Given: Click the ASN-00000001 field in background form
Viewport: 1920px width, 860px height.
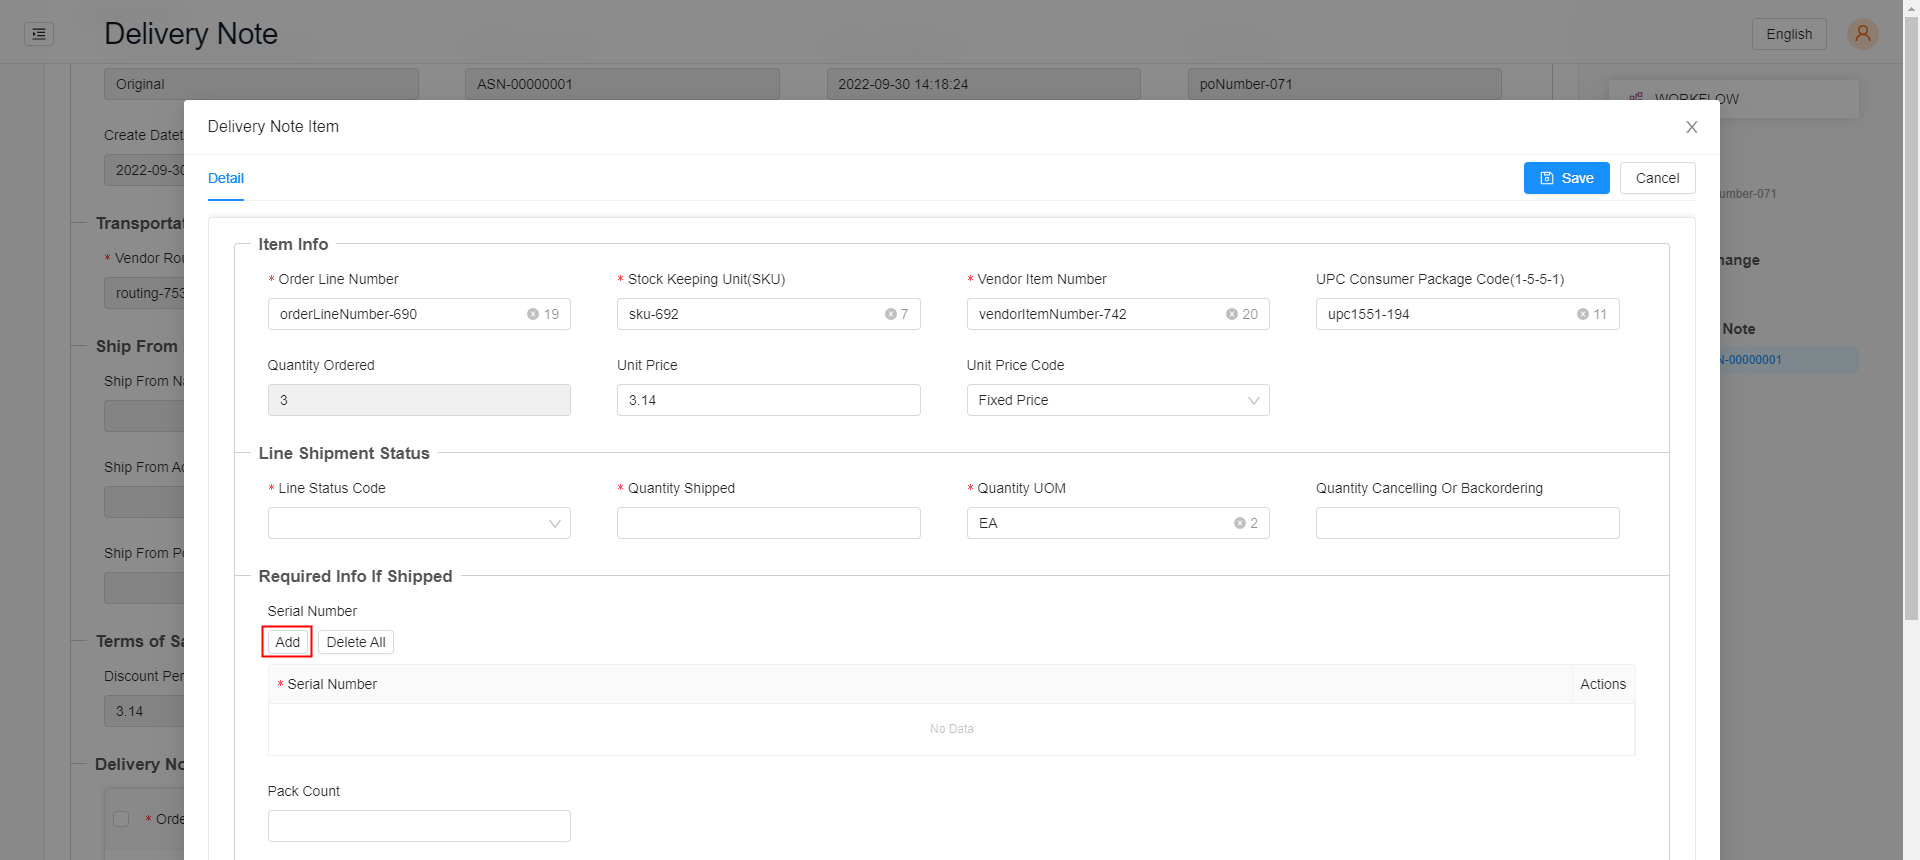Looking at the screenshot, I should tap(622, 84).
